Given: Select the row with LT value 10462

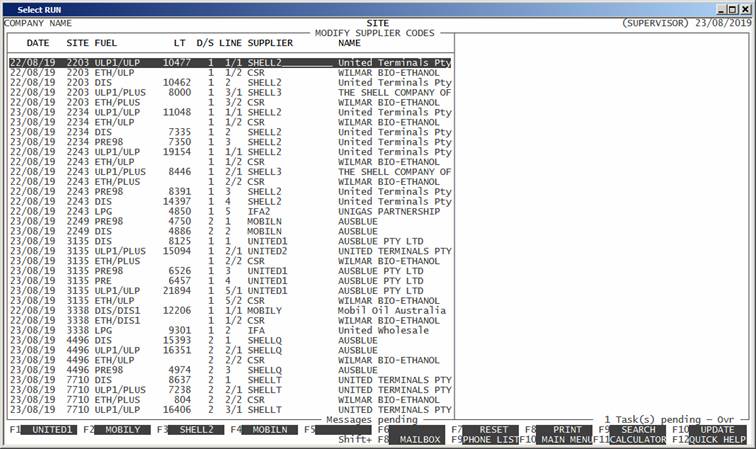Looking at the screenshot, I should click(x=230, y=82).
